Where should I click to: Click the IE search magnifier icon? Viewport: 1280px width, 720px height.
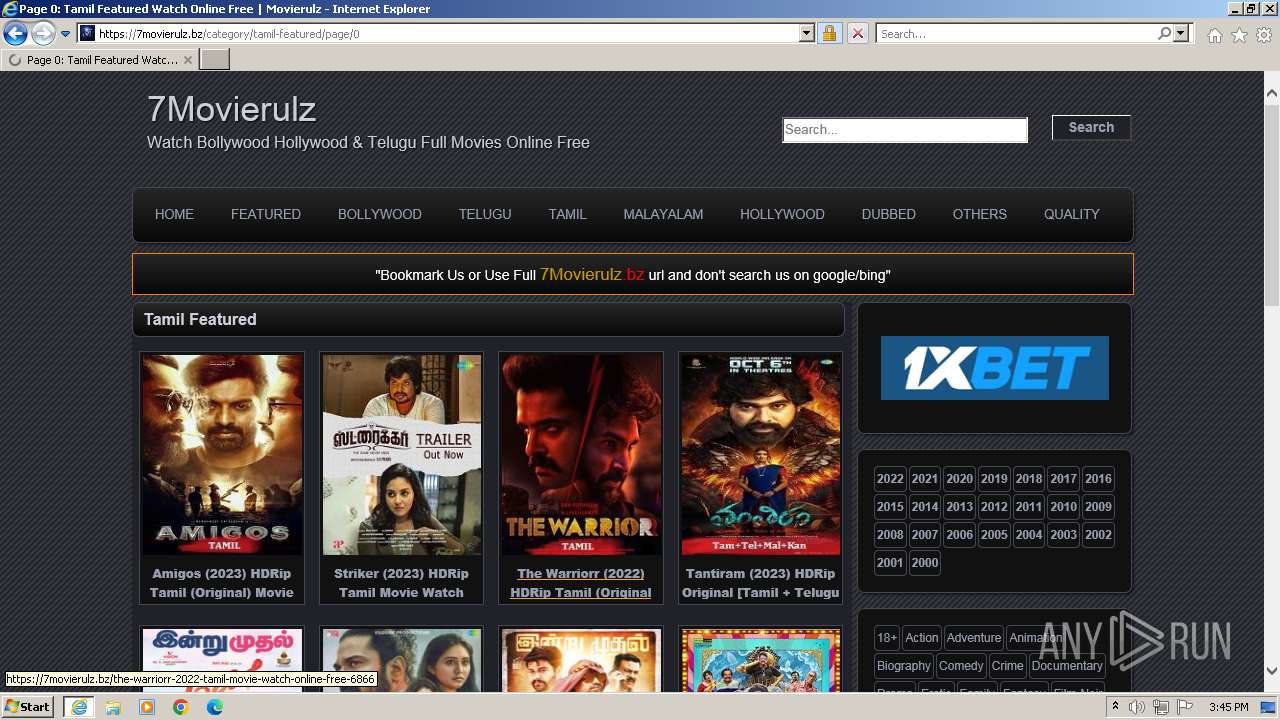tap(1164, 33)
